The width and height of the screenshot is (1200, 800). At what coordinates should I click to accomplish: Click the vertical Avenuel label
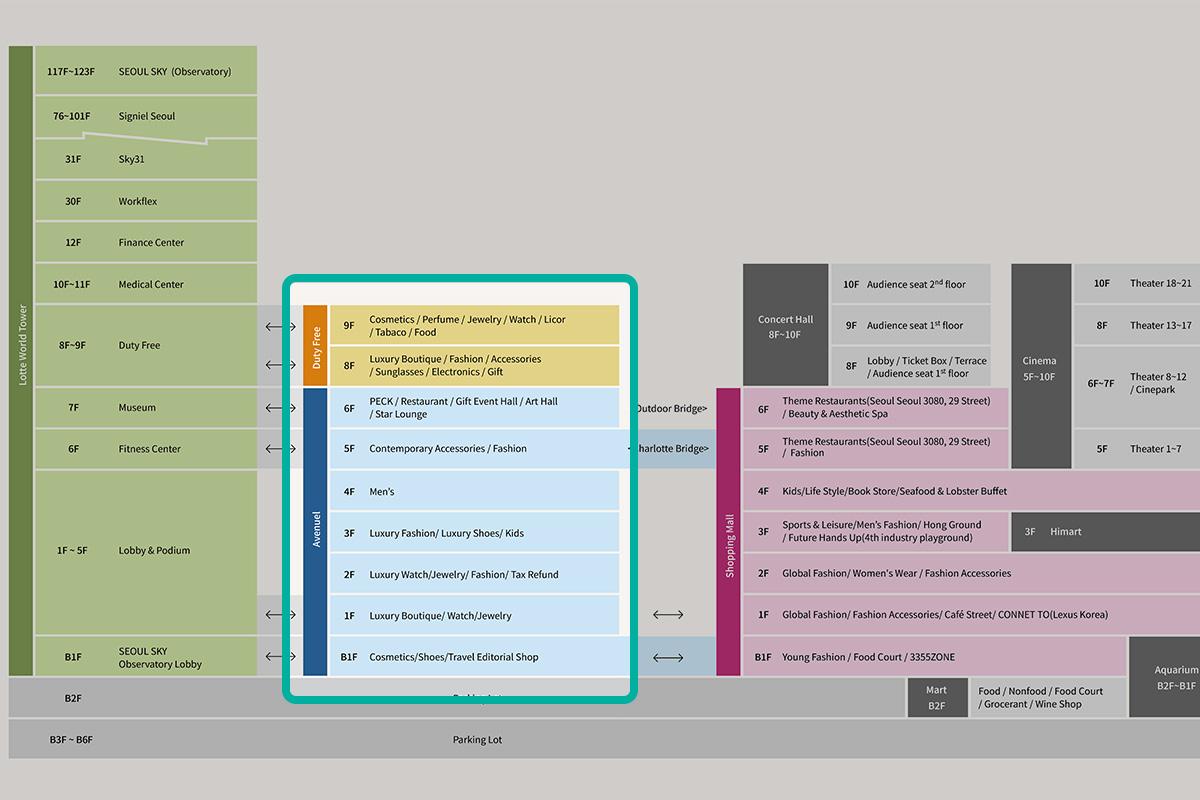(x=316, y=530)
